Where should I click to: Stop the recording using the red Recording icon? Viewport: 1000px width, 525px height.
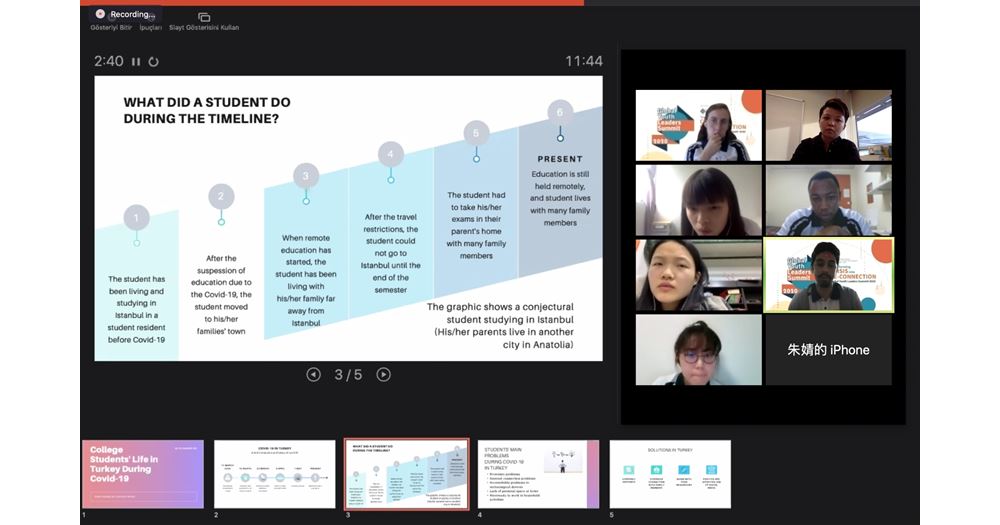100,14
